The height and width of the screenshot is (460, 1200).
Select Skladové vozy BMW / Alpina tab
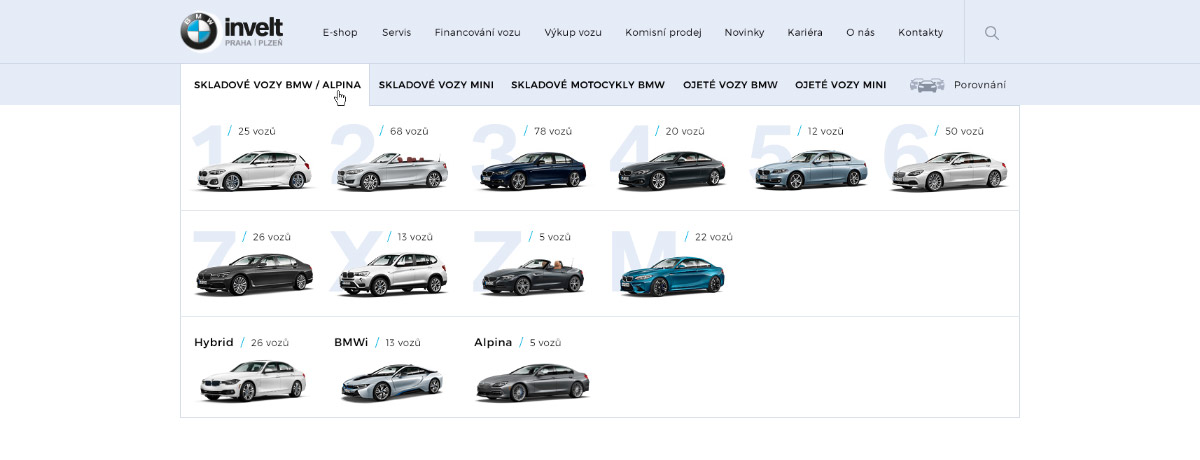coord(277,85)
